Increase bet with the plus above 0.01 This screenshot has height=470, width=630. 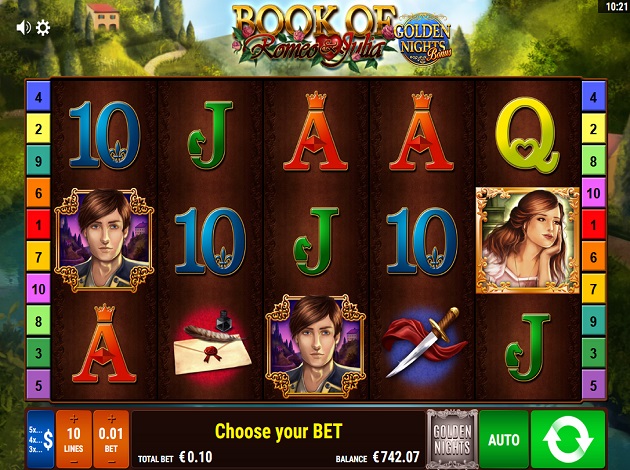111,419
